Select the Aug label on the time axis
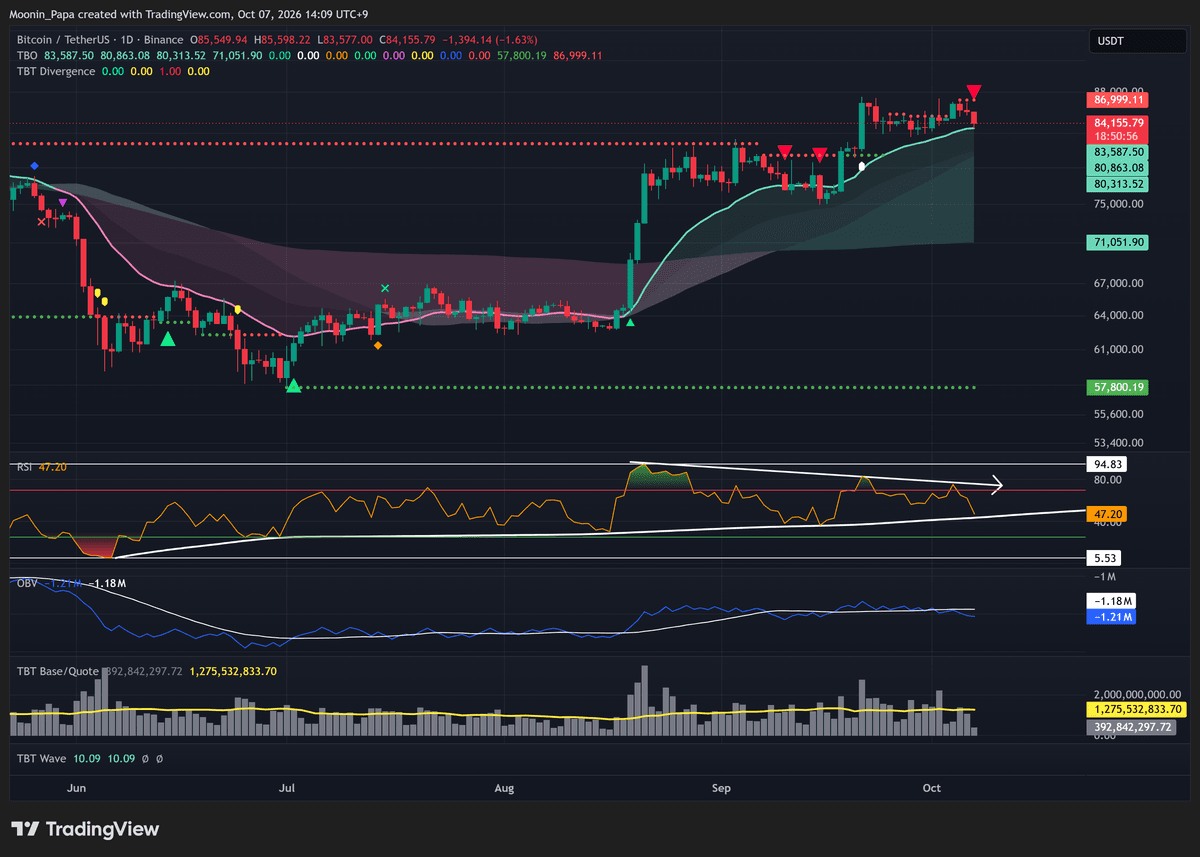Viewport: 1200px width, 857px height. tap(504, 788)
